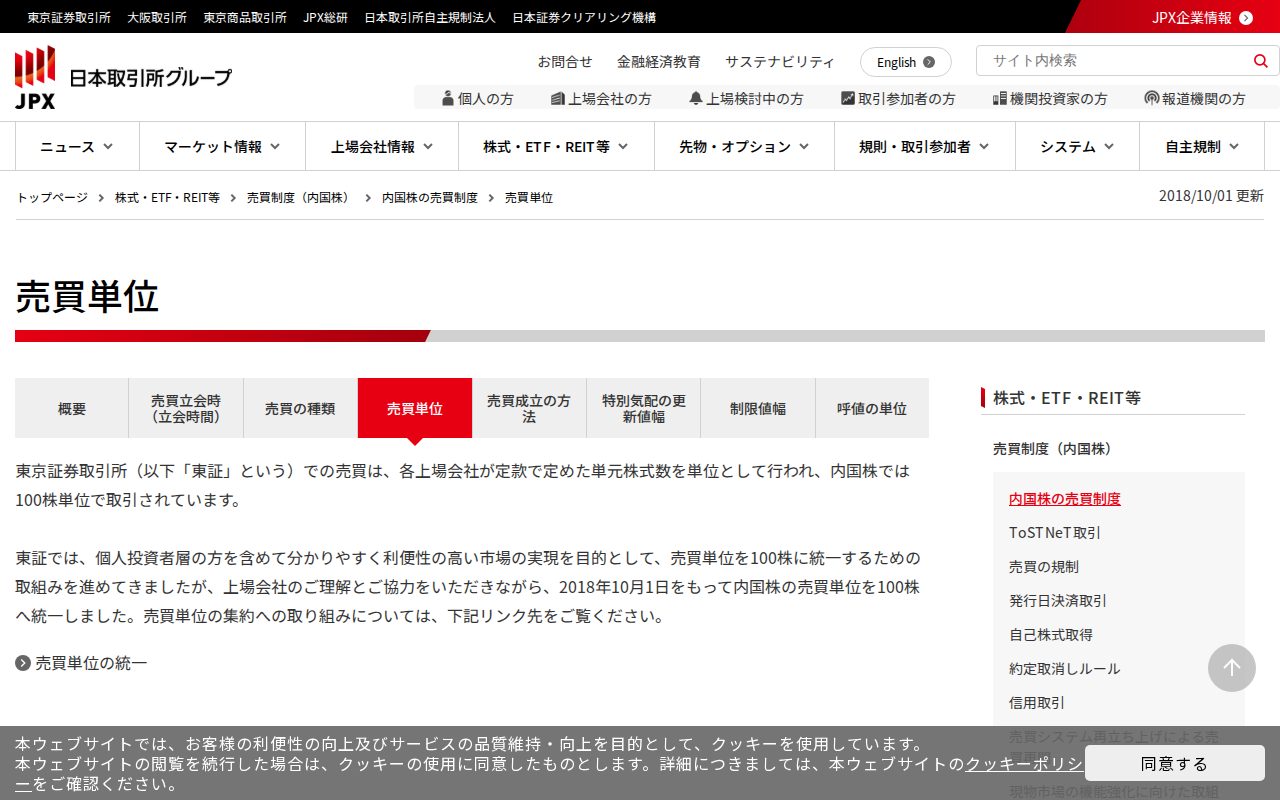Click the JPX logo
This screenshot has width=1280, height=800.
(x=35, y=77)
